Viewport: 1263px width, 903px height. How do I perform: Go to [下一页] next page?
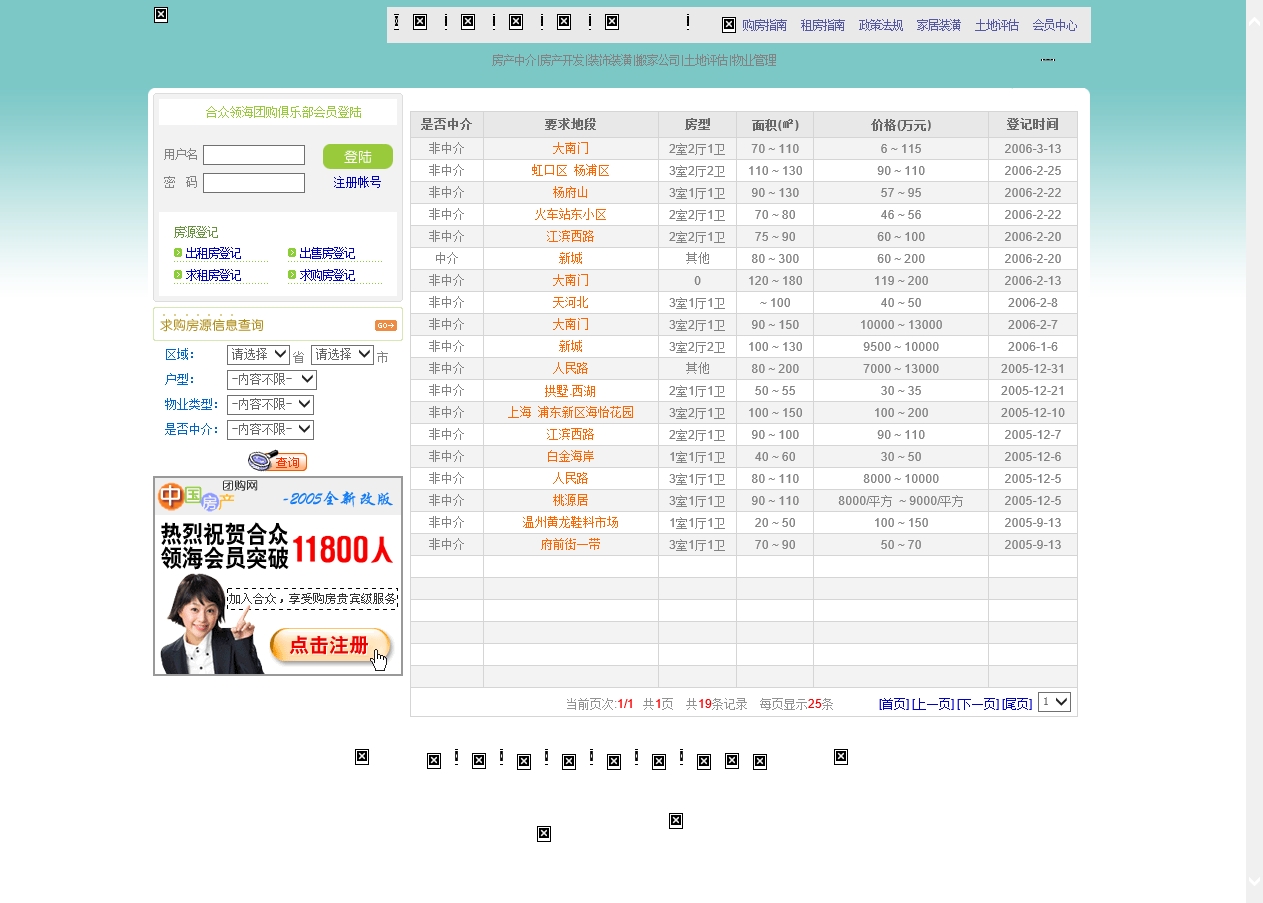pos(978,704)
